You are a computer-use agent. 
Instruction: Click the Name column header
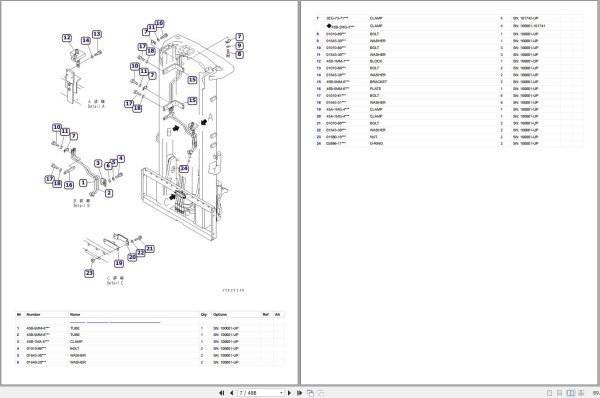click(x=75, y=315)
